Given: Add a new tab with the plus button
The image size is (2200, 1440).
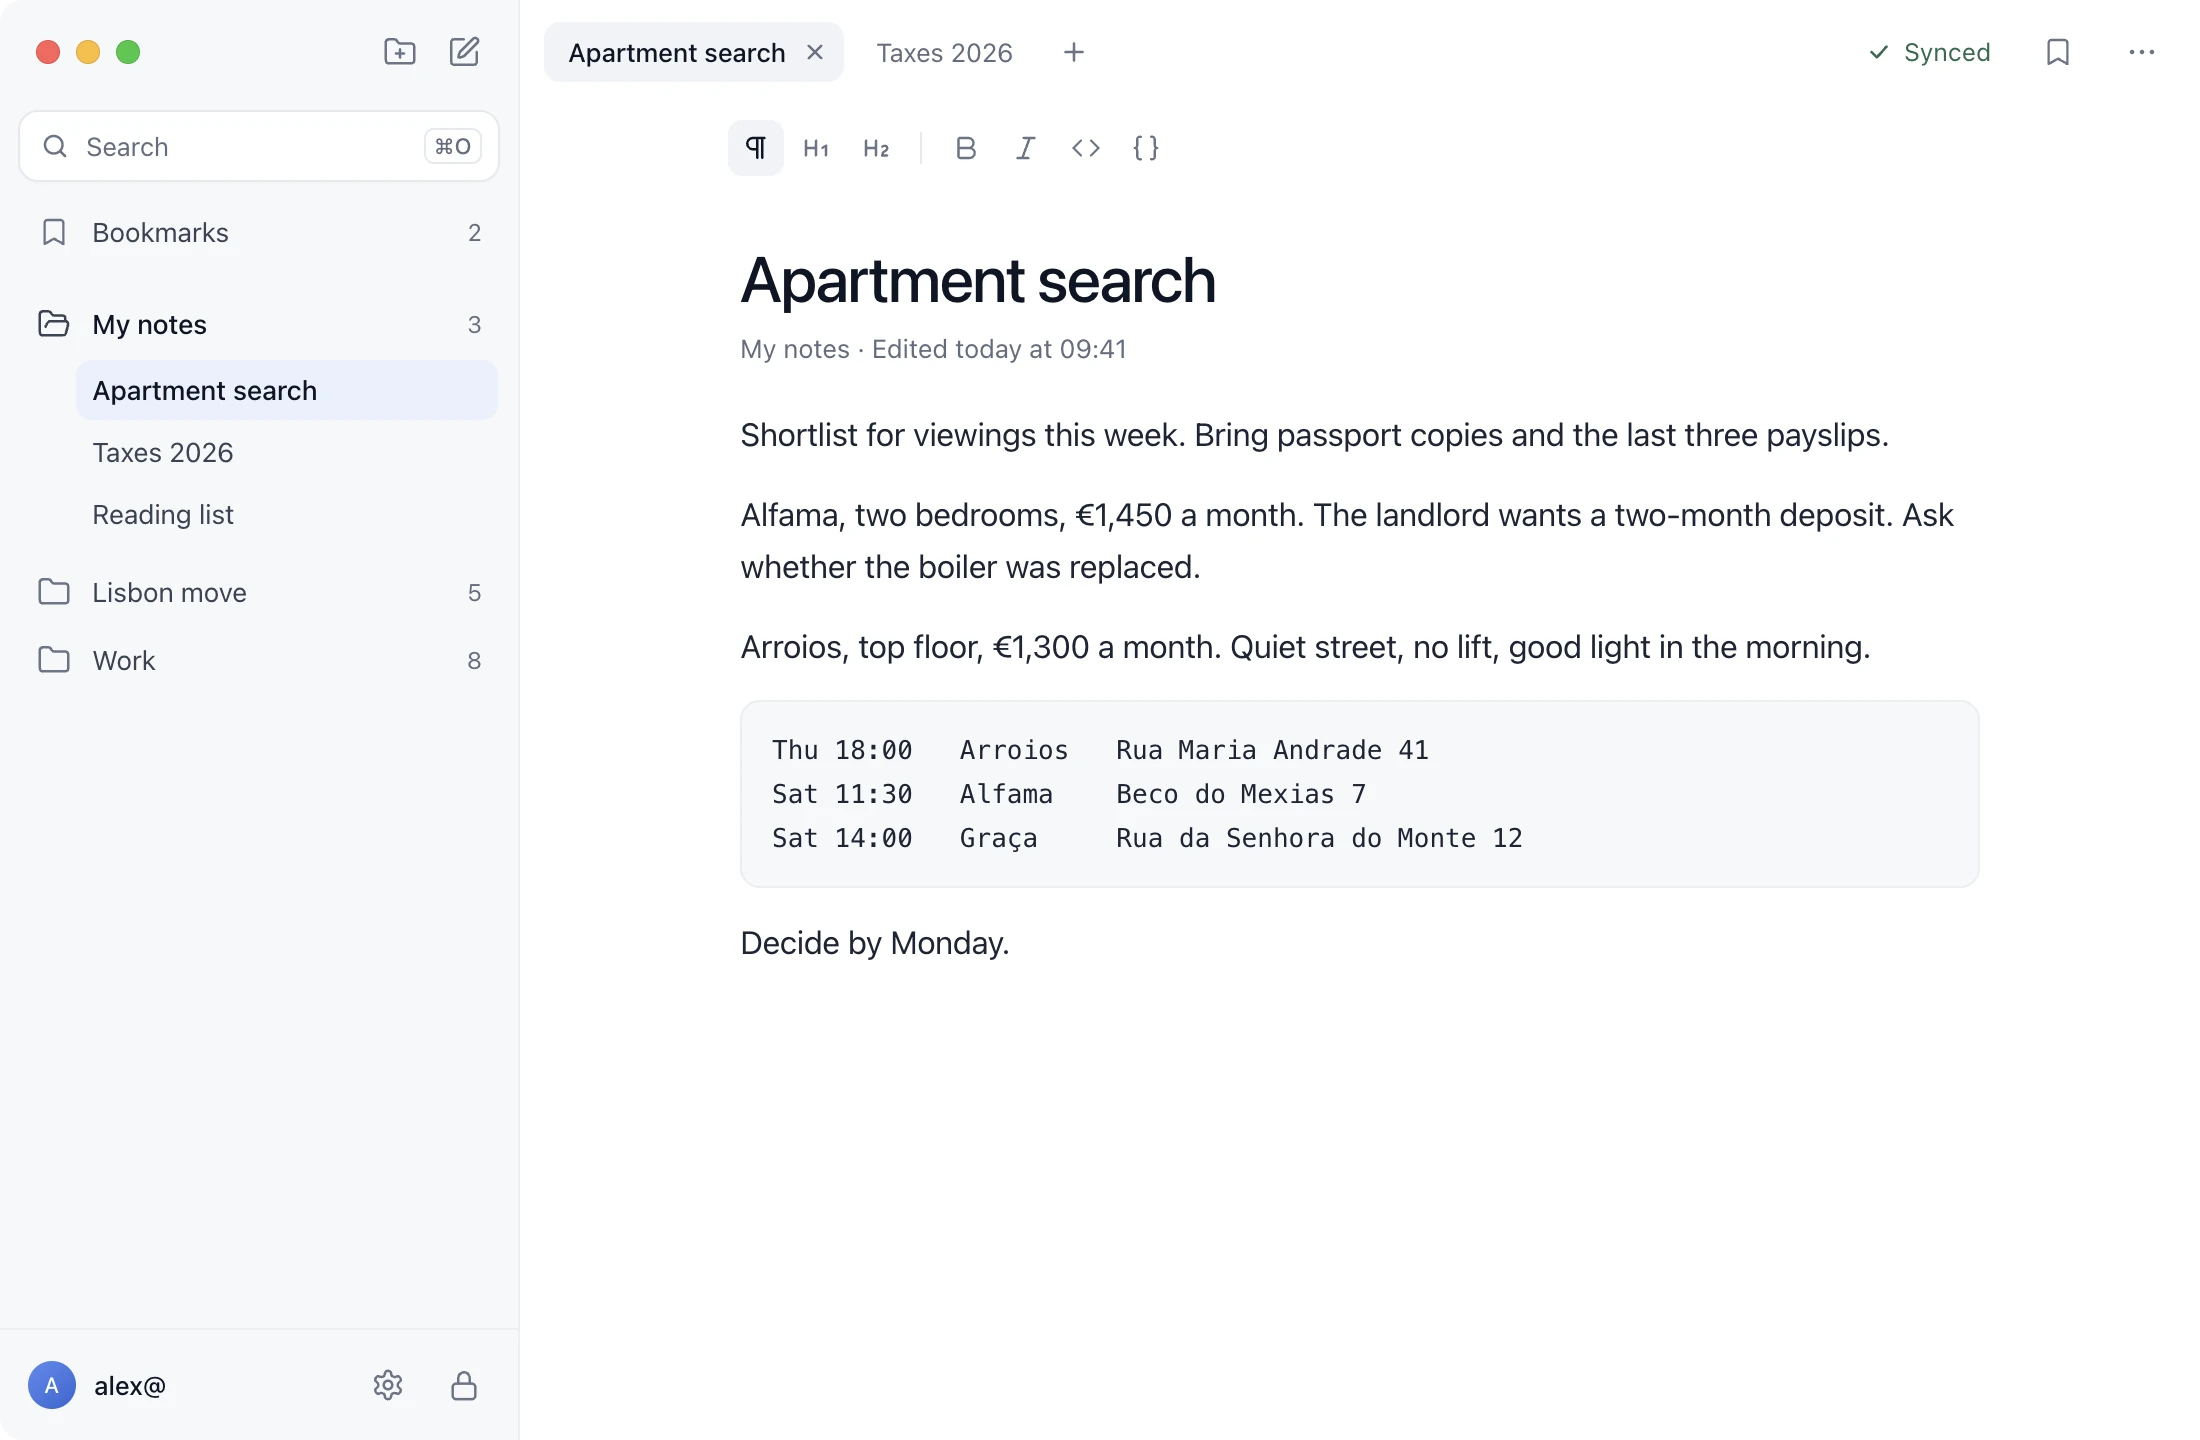Looking at the screenshot, I should (x=1074, y=52).
